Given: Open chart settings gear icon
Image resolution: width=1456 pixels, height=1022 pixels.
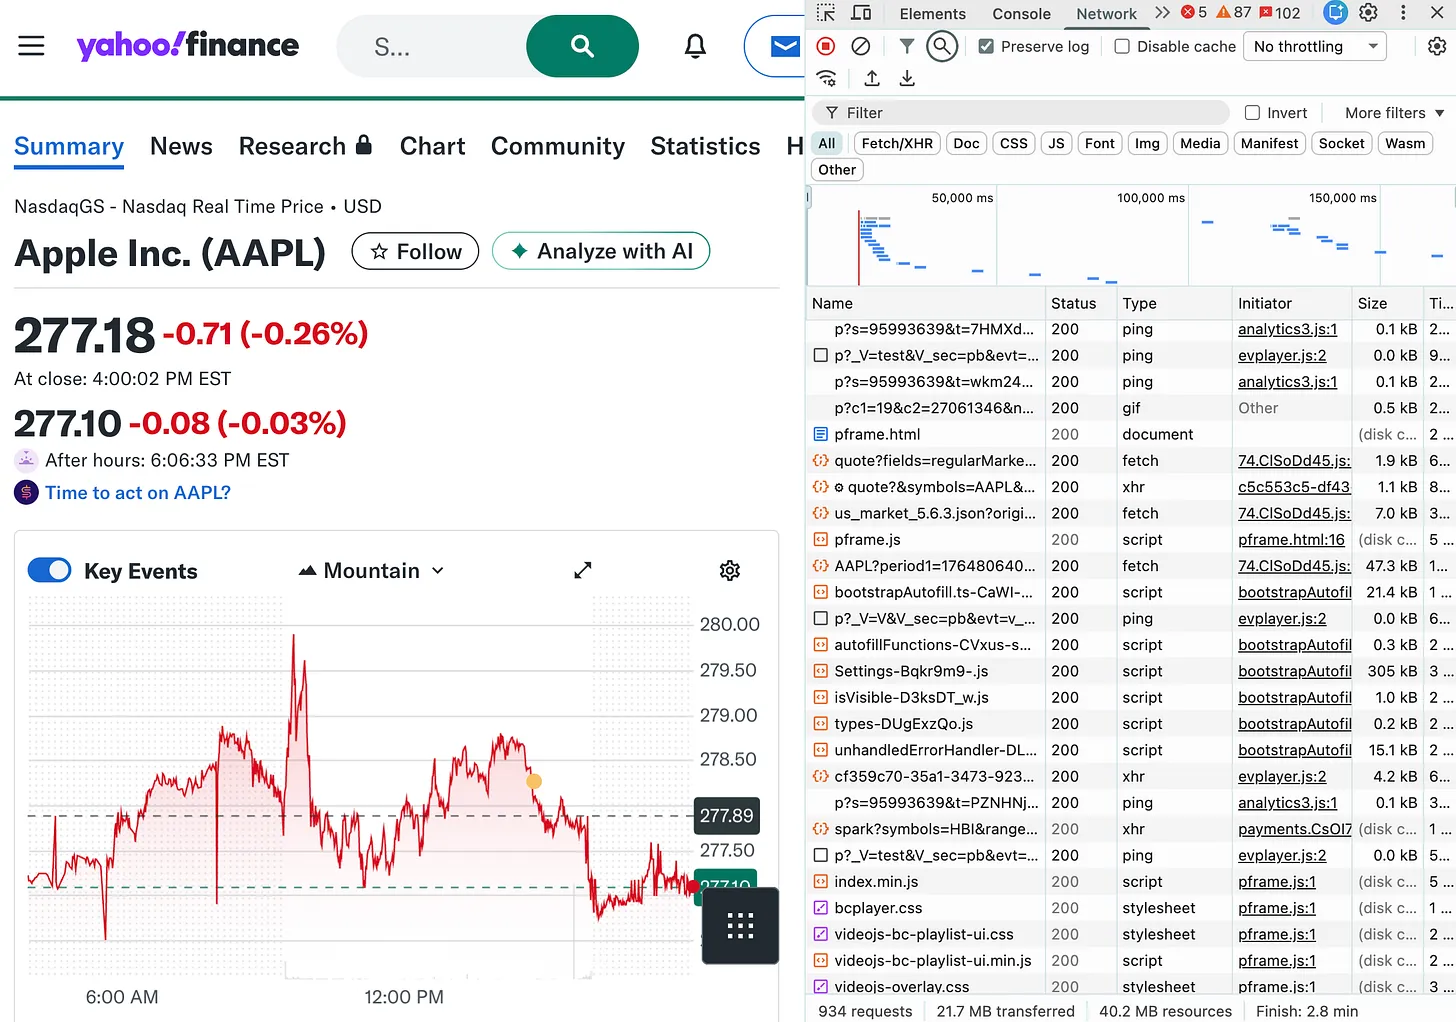Looking at the screenshot, I should tap(730, 570).
